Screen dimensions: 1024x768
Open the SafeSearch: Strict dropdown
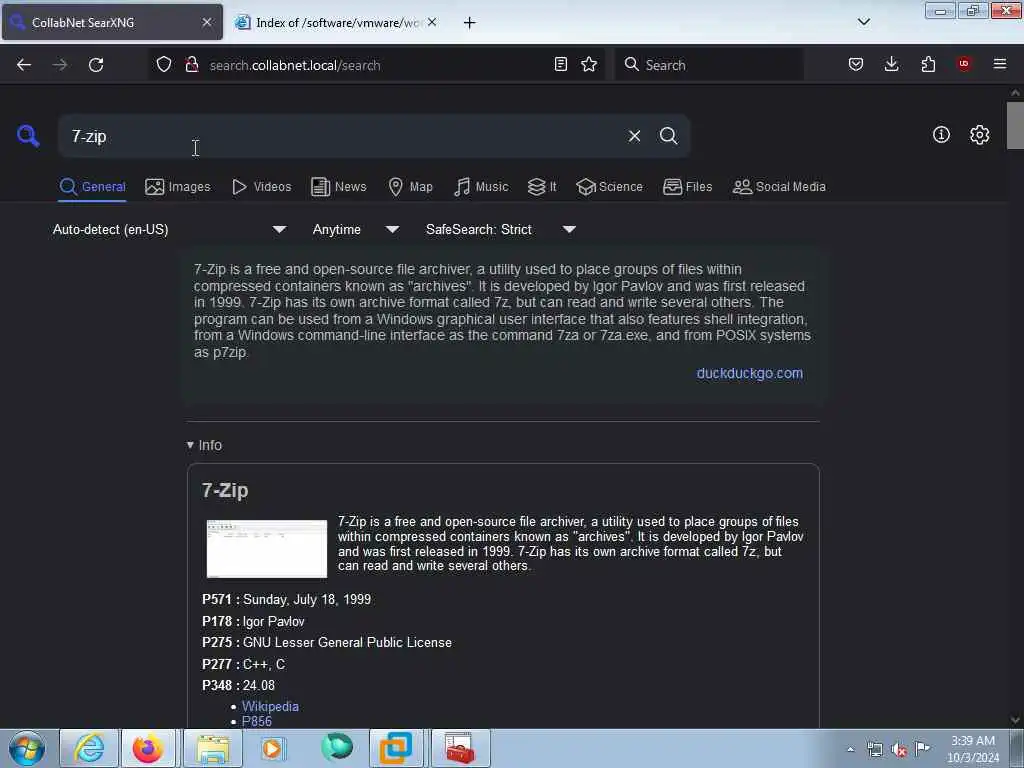coord(501,229)
